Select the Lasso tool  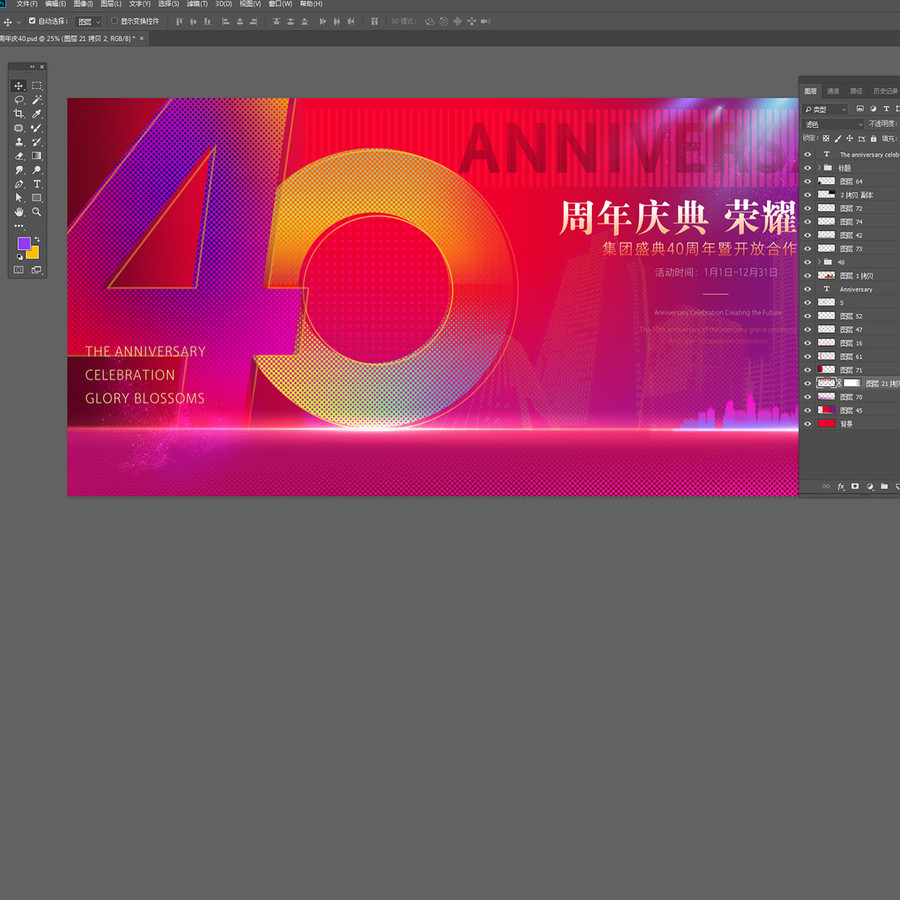click(18, 100)
